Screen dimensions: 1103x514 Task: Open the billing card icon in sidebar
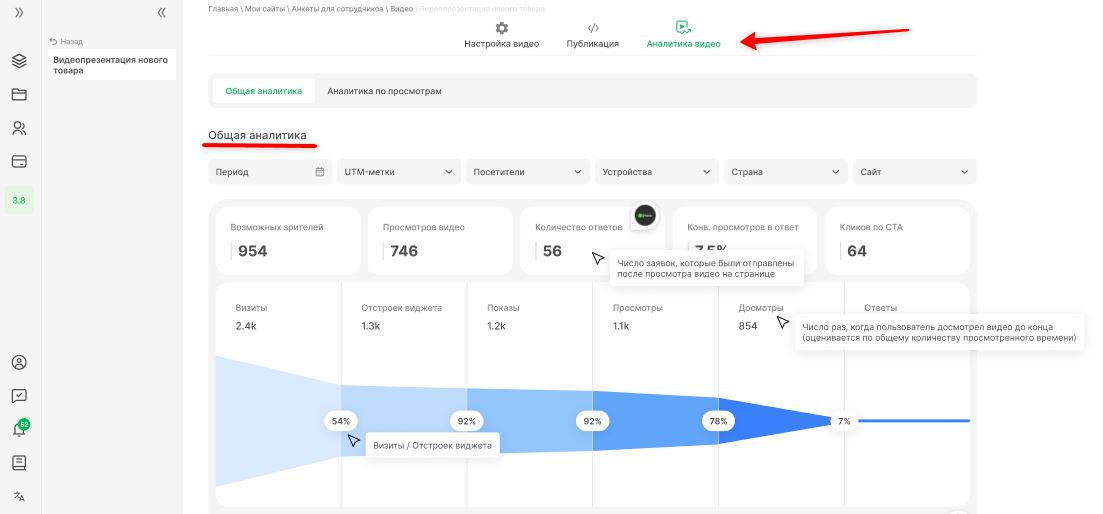coord(19,162)
